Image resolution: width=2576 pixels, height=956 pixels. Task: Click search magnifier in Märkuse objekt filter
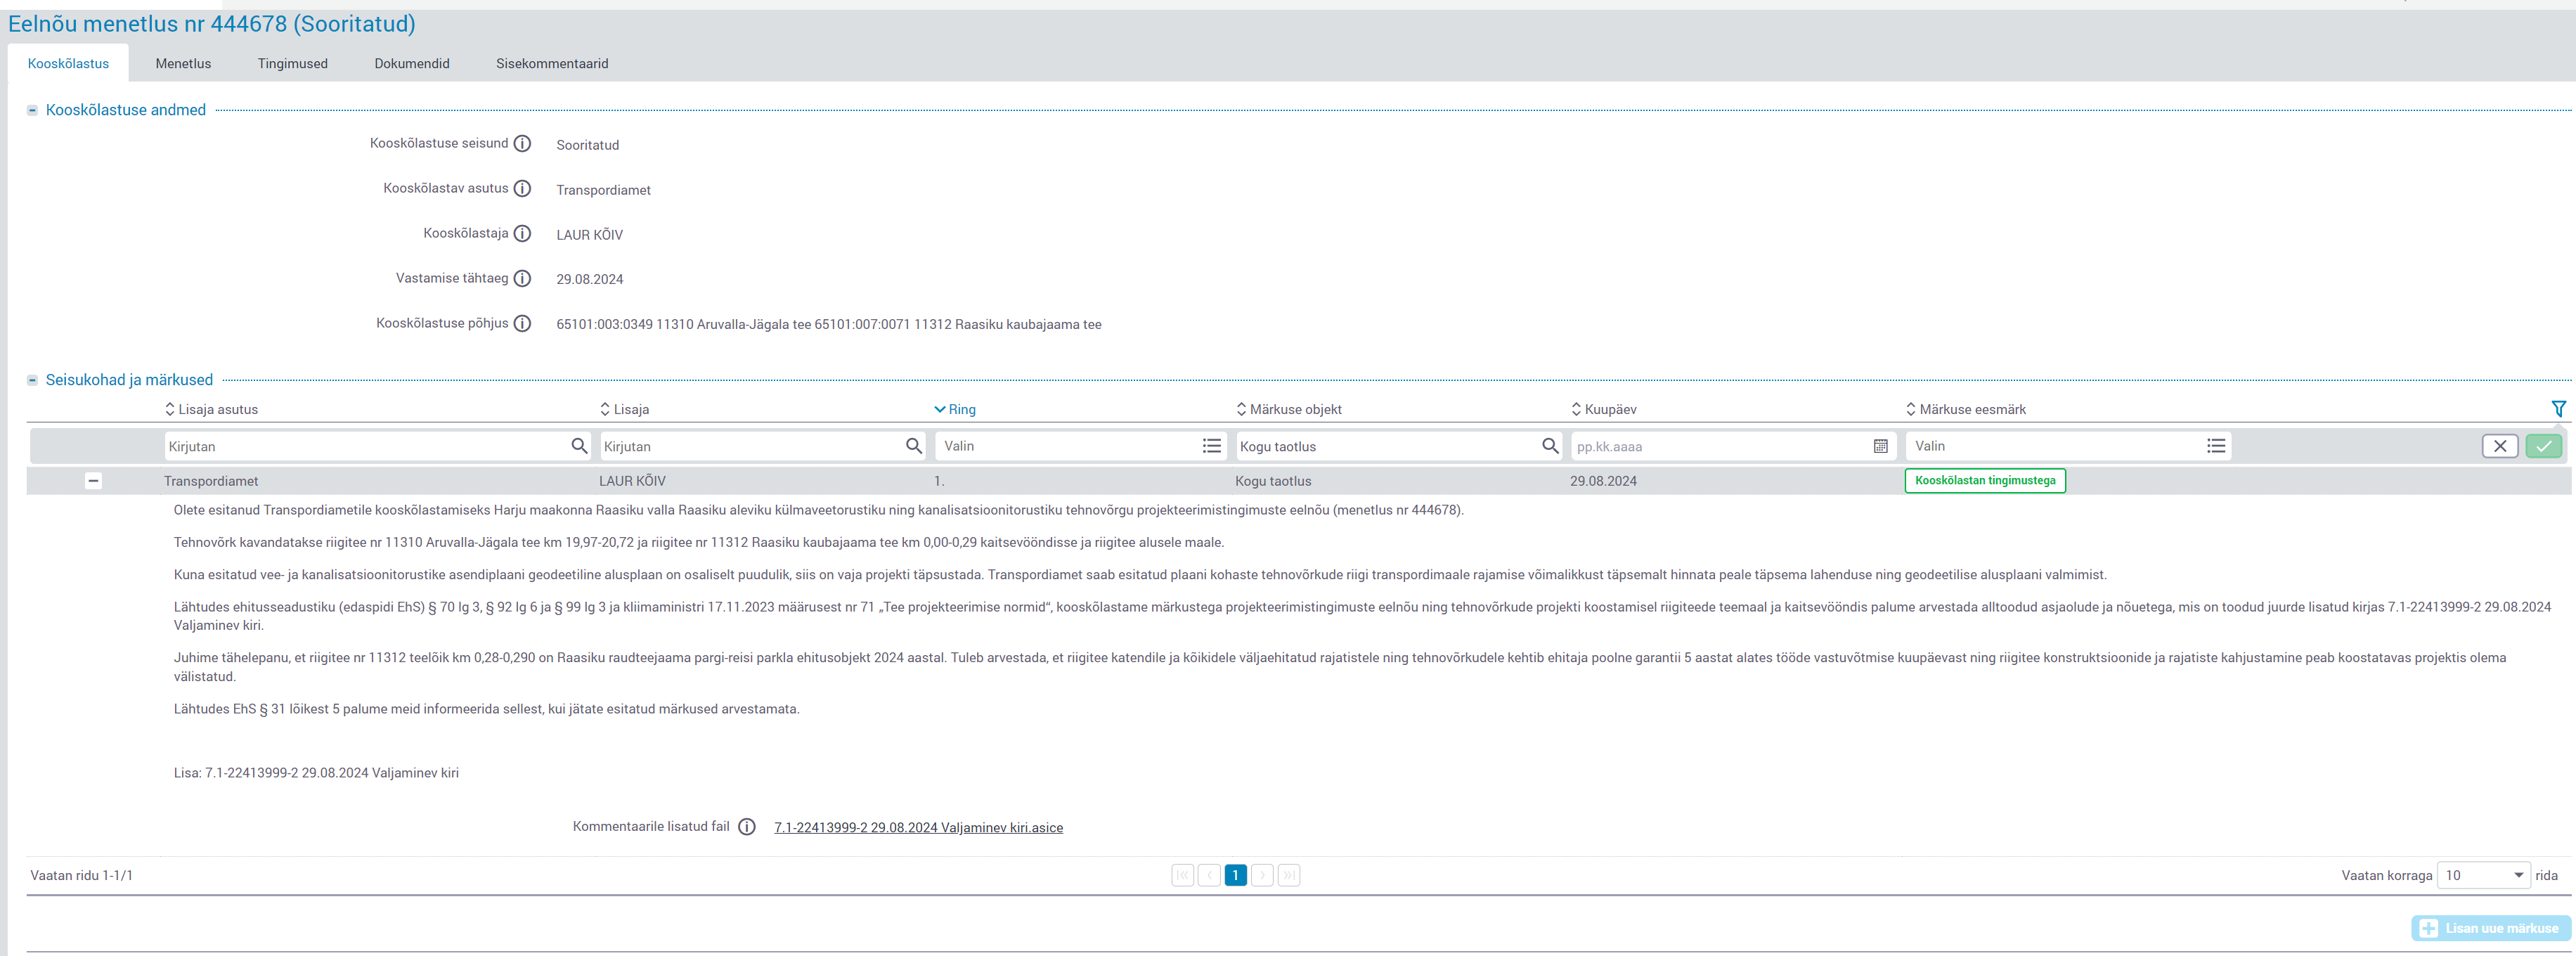[1549, 446]
